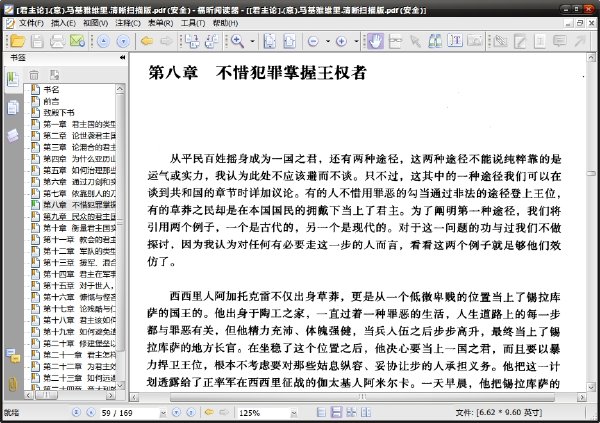Zoom out with the minus circle
Viewport: 600px width, 423px height.
(313, 41)
